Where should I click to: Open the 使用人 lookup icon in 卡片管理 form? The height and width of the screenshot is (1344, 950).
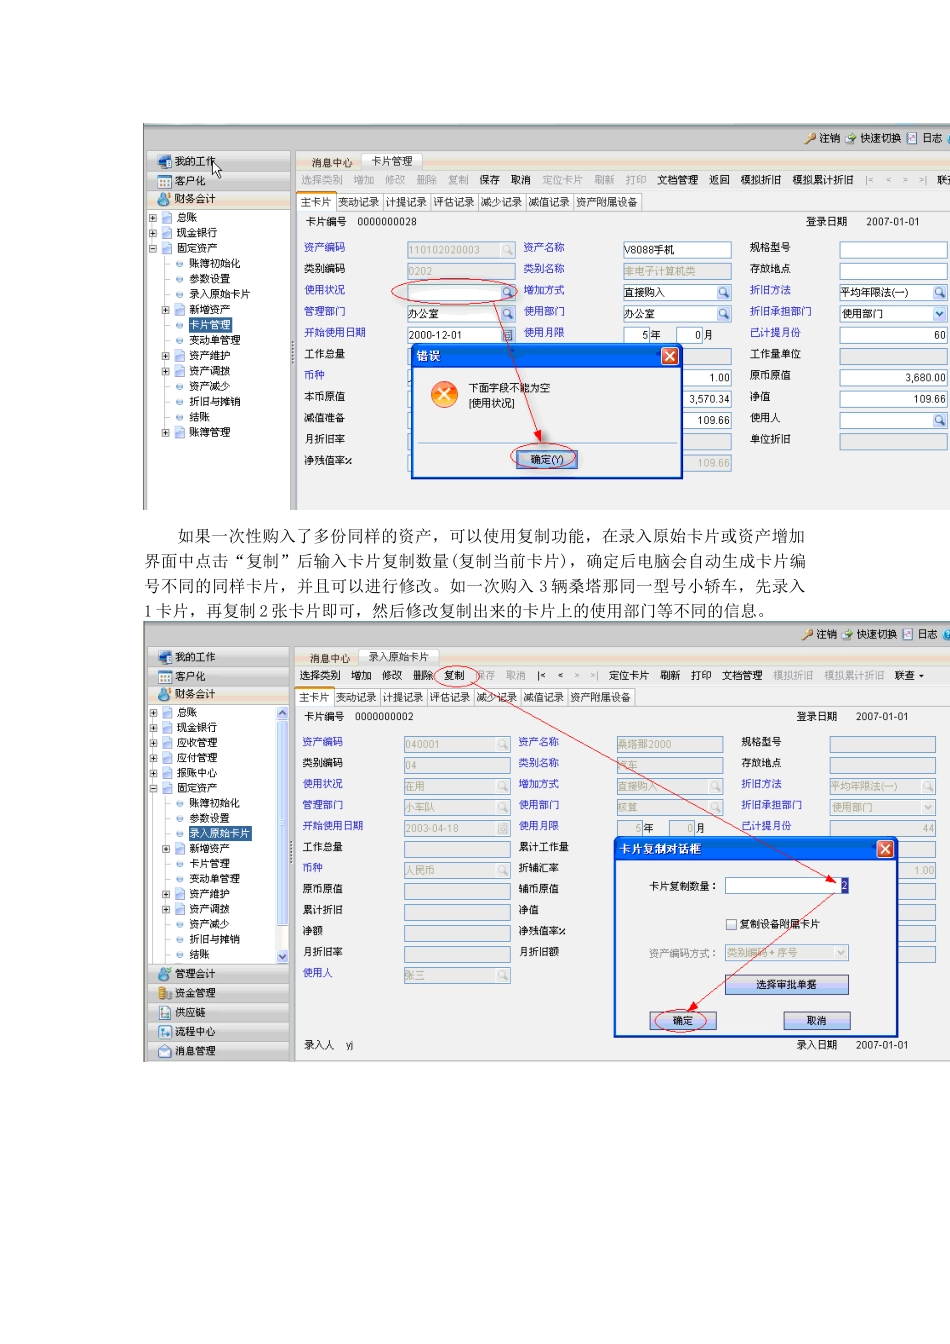click(x=940, y=420)
